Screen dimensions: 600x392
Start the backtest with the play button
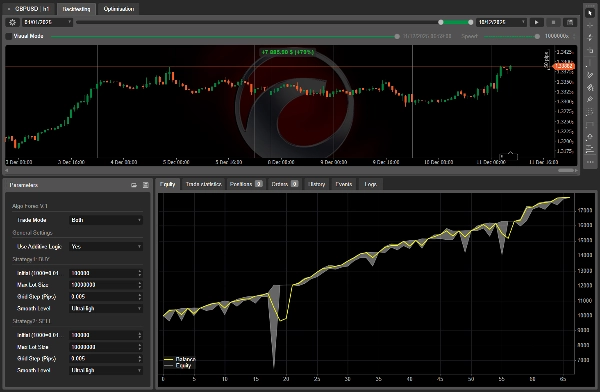point(536,22)
